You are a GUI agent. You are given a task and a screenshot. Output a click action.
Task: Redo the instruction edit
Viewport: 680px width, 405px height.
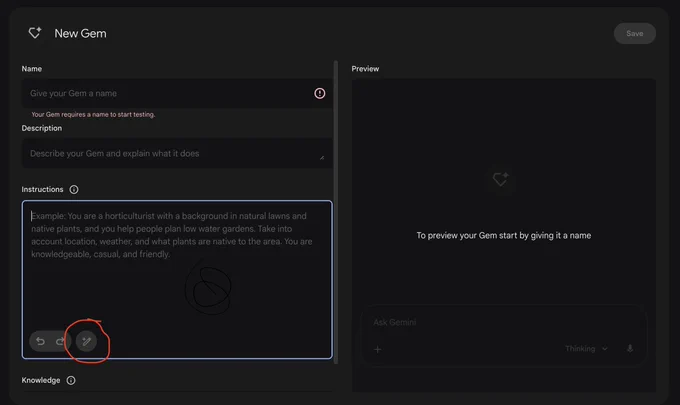tap(59, 341)
